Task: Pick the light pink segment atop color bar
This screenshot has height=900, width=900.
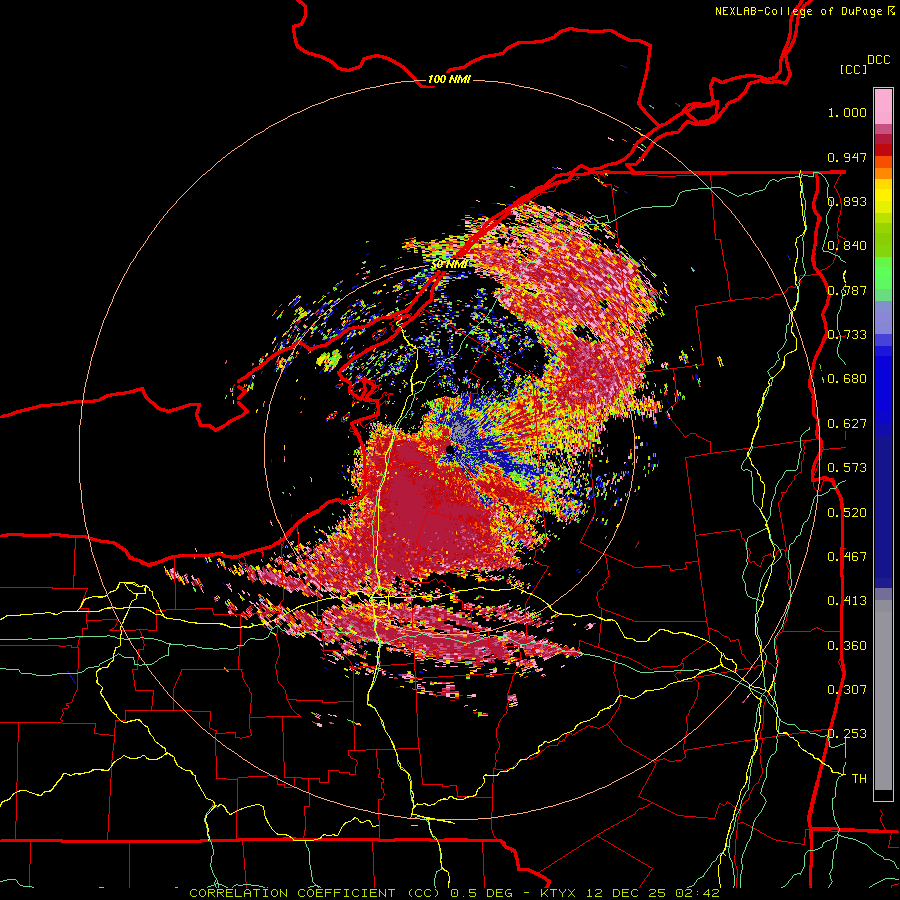Action: (883, 107)
